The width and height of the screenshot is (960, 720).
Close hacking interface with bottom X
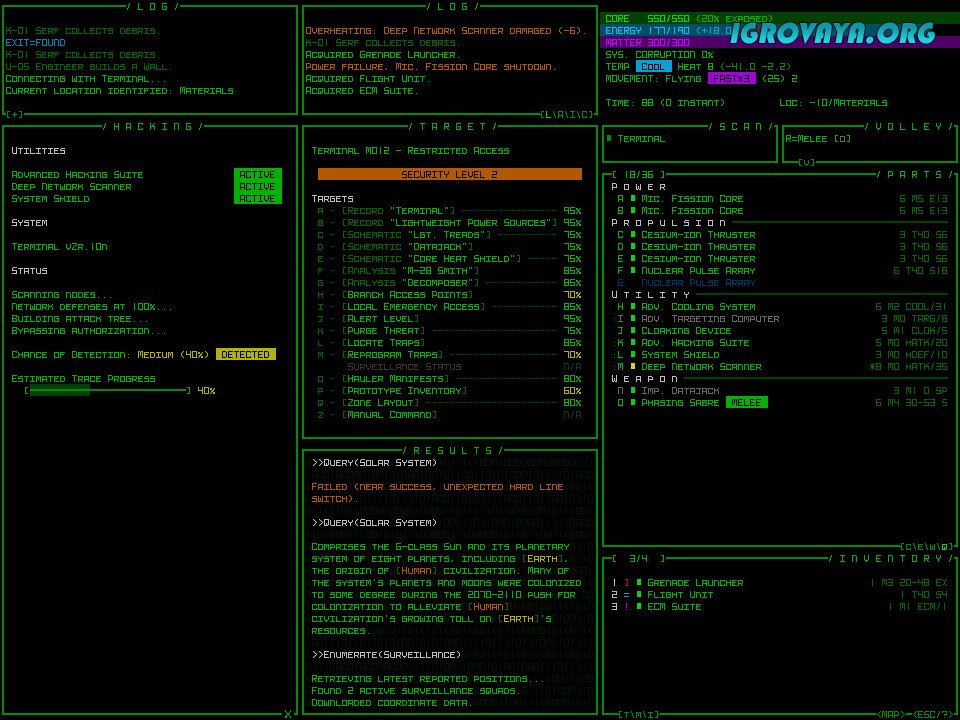point(288,714)
